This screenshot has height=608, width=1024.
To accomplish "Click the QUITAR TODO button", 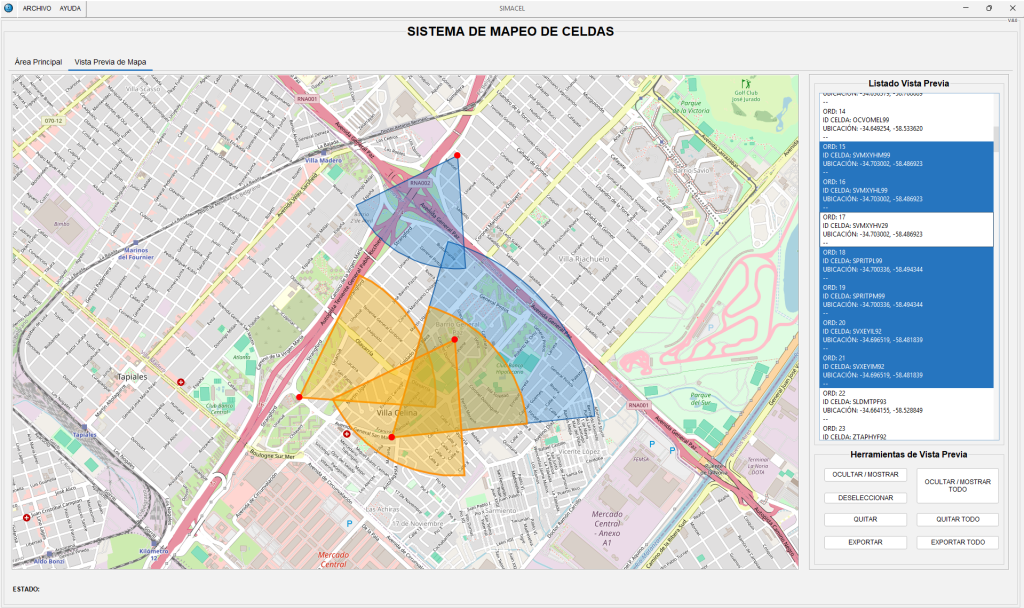I will click(957, 520).
